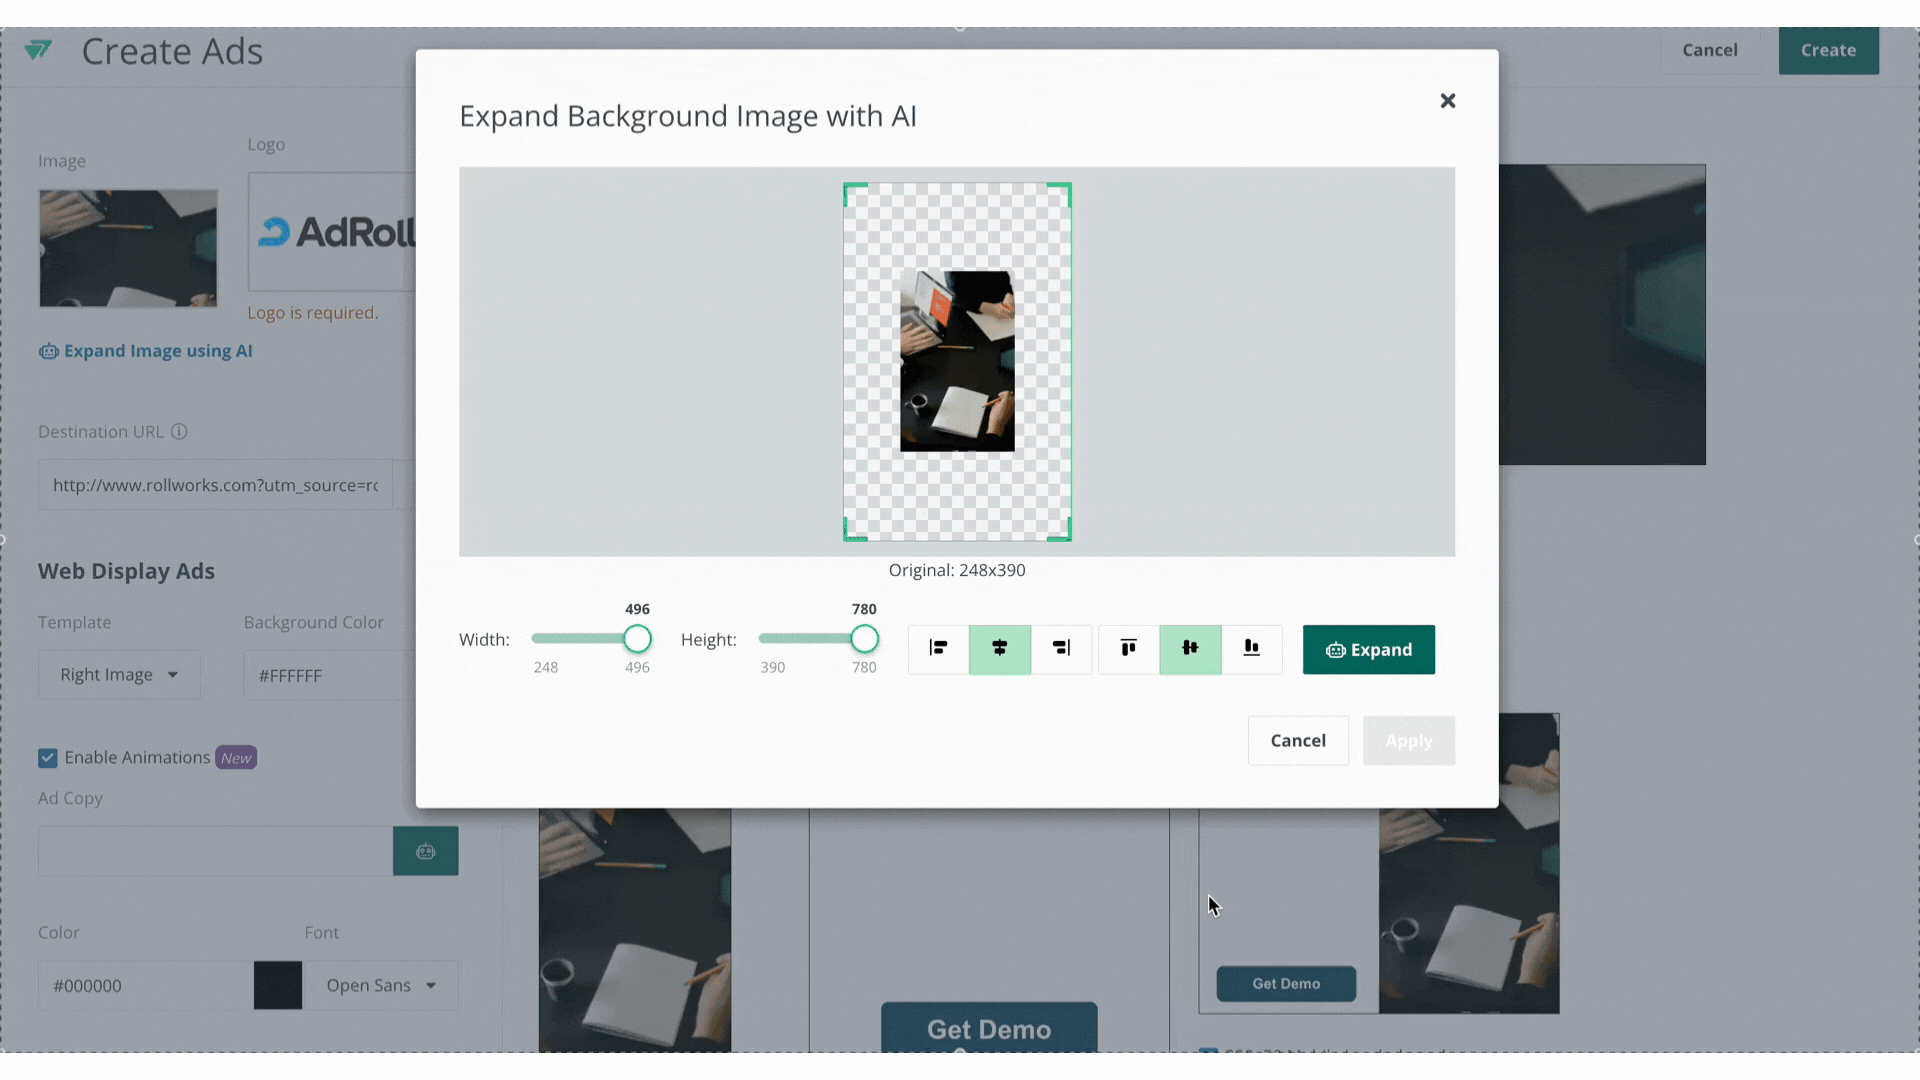Open the Open Sans font dropdown
The height and width of the screenshot is (1080, 1920).
click(380, 985)
